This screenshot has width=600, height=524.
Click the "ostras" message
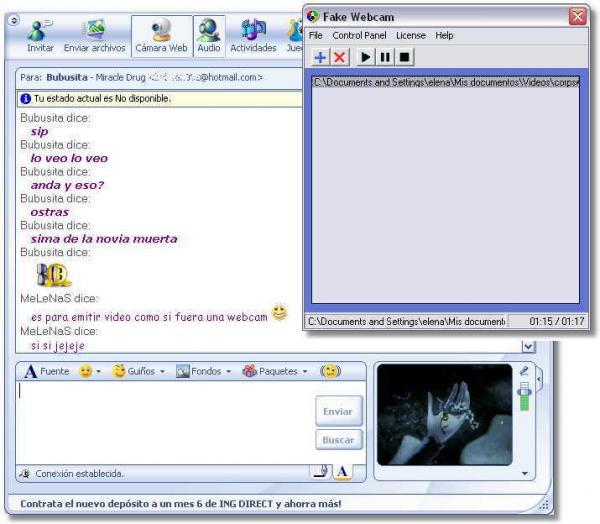[50, 212]
